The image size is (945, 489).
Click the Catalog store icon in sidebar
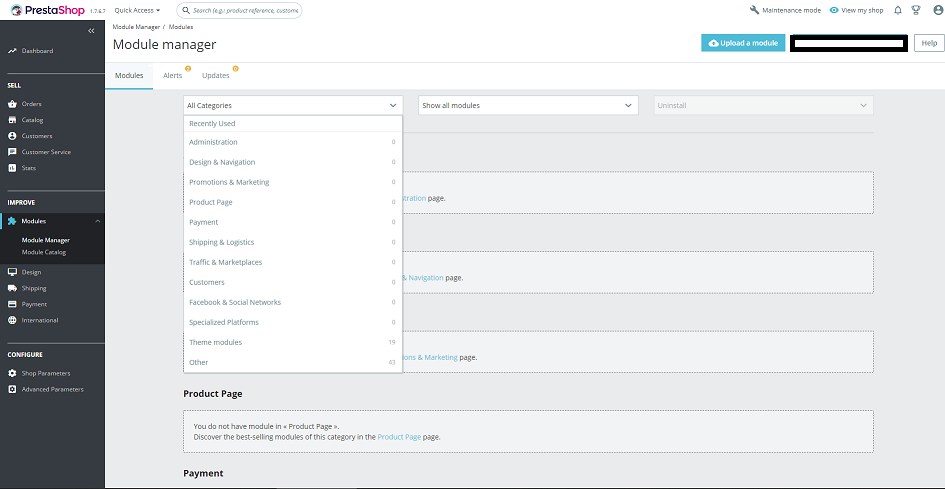point(12,120)
